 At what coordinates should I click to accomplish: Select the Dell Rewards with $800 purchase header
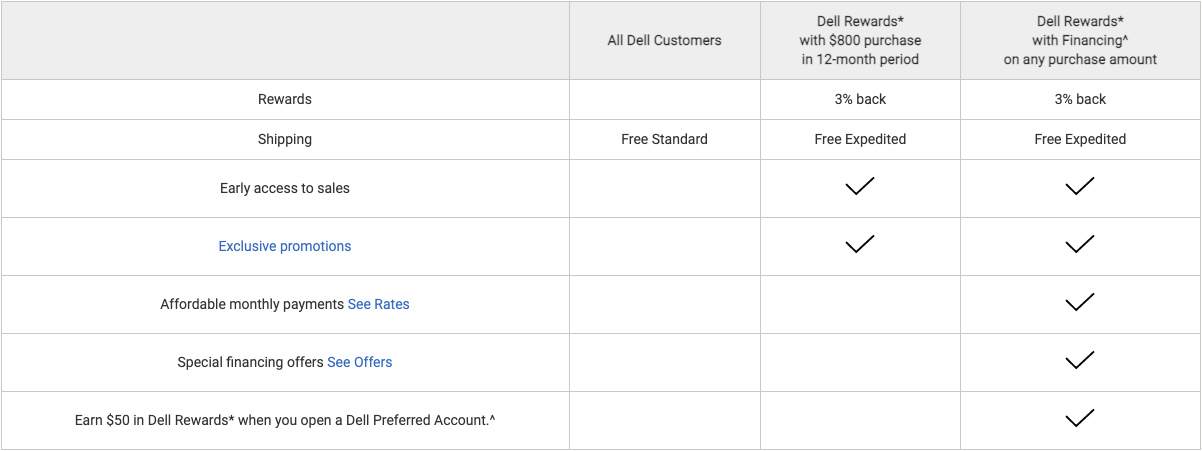click(860, 40)
